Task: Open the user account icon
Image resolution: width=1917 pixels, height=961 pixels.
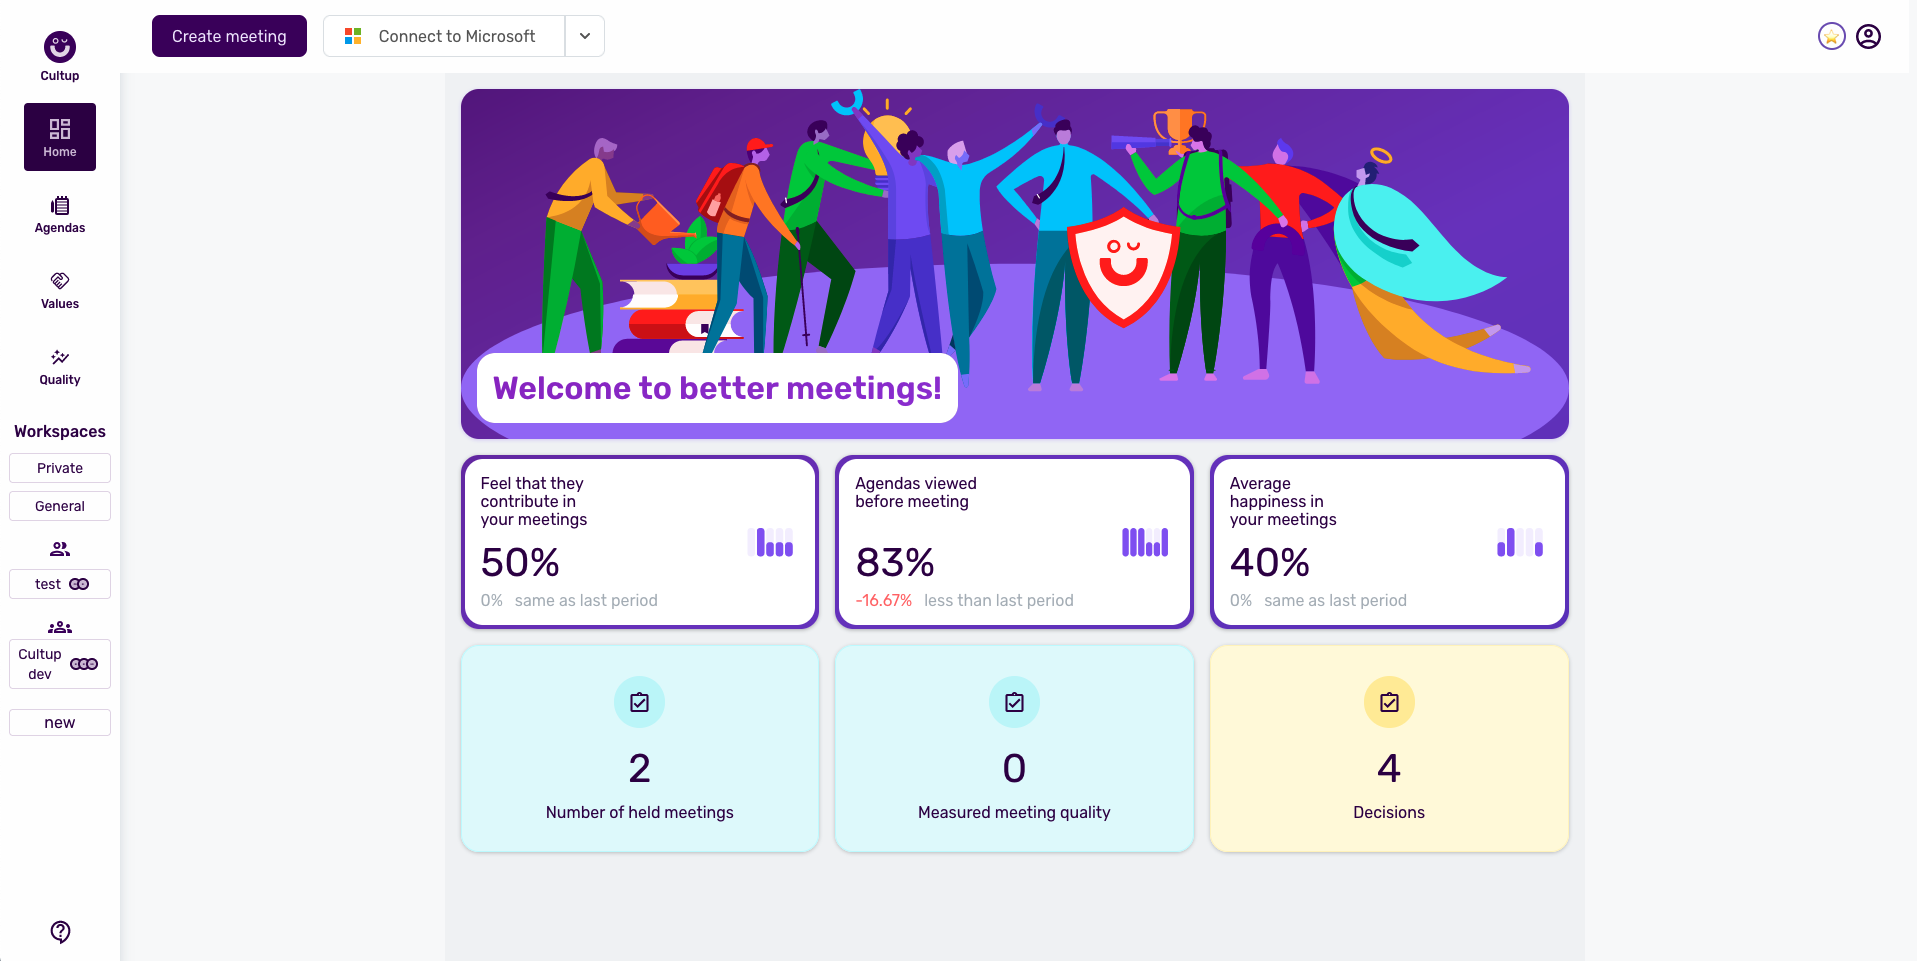Action: [x=1869, y=36]
